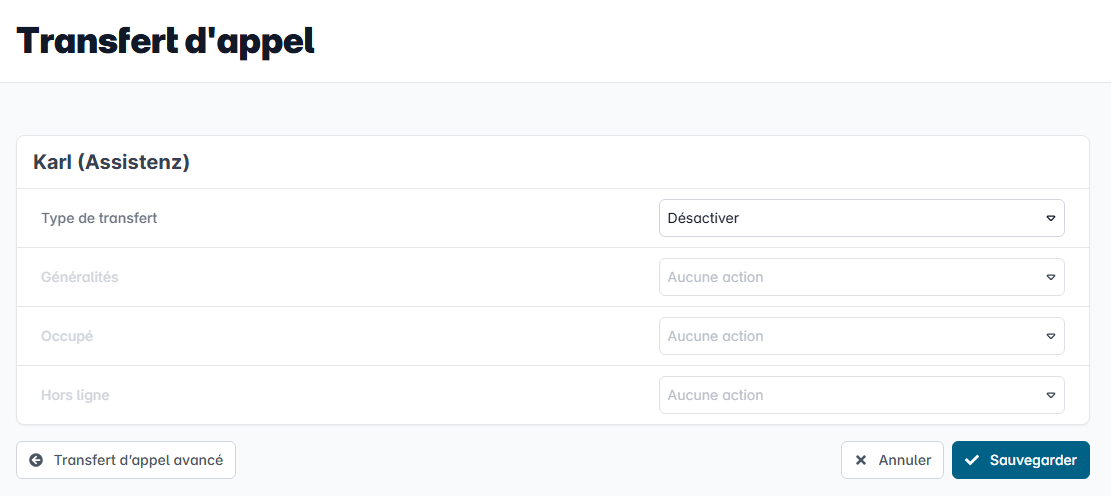Open the Type de transfert dropdown showing Désactiver

point(862,218)
